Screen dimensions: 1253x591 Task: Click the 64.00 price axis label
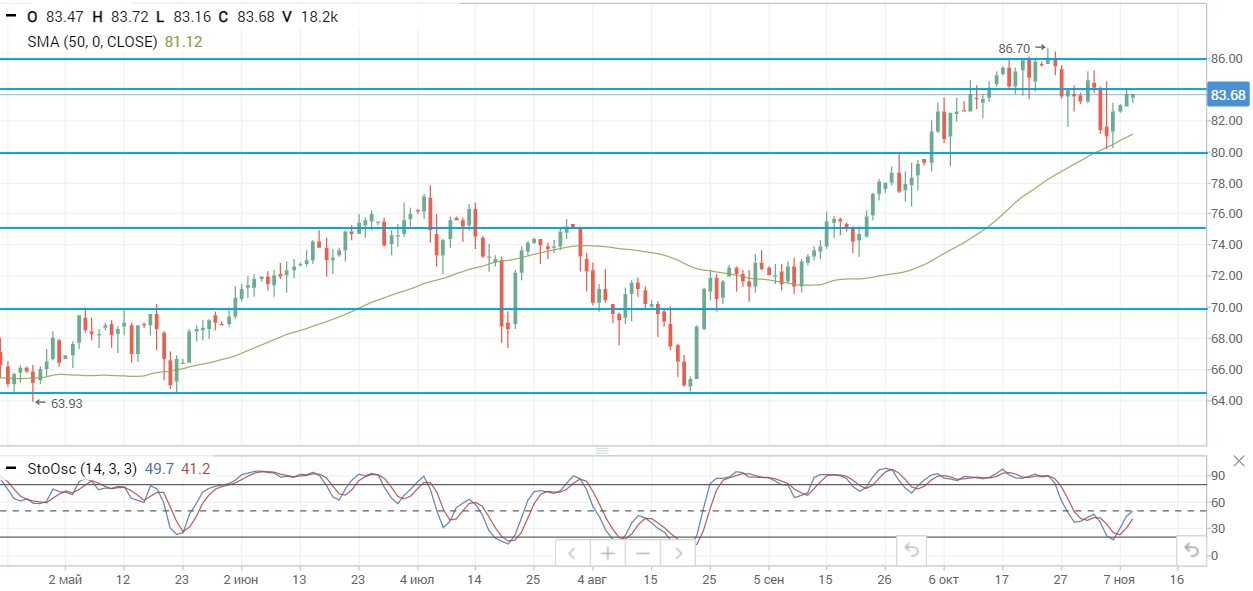coord(1227,400)
